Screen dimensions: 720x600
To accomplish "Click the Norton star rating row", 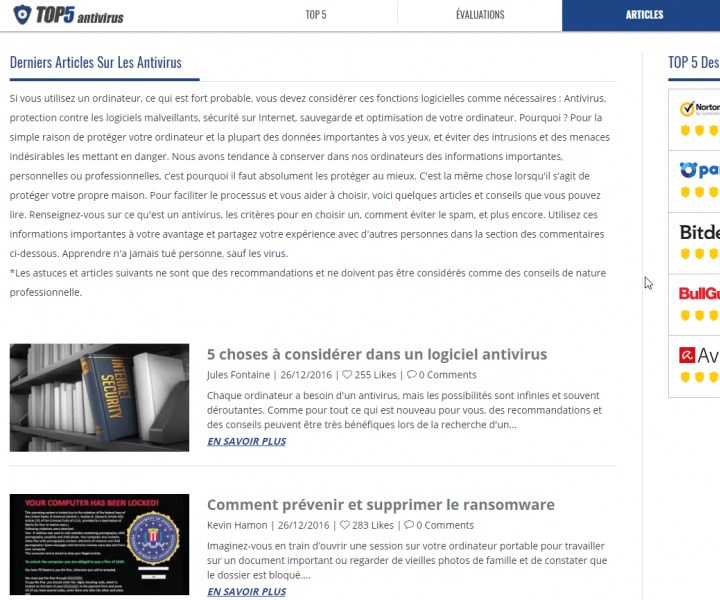I will (x=698, y=130).
